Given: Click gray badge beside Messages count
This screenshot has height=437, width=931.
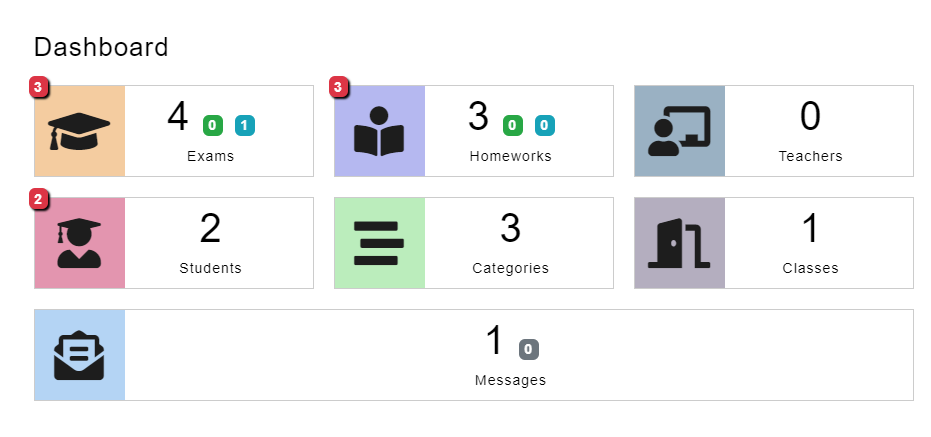Looking at the screenshot, I should coord(528,349).
